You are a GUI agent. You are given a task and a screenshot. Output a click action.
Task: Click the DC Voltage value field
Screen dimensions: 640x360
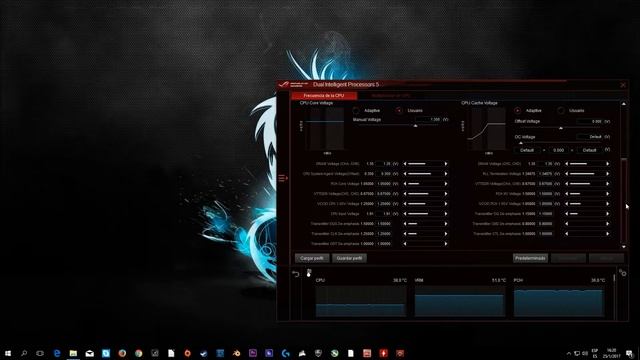point(590,137)
